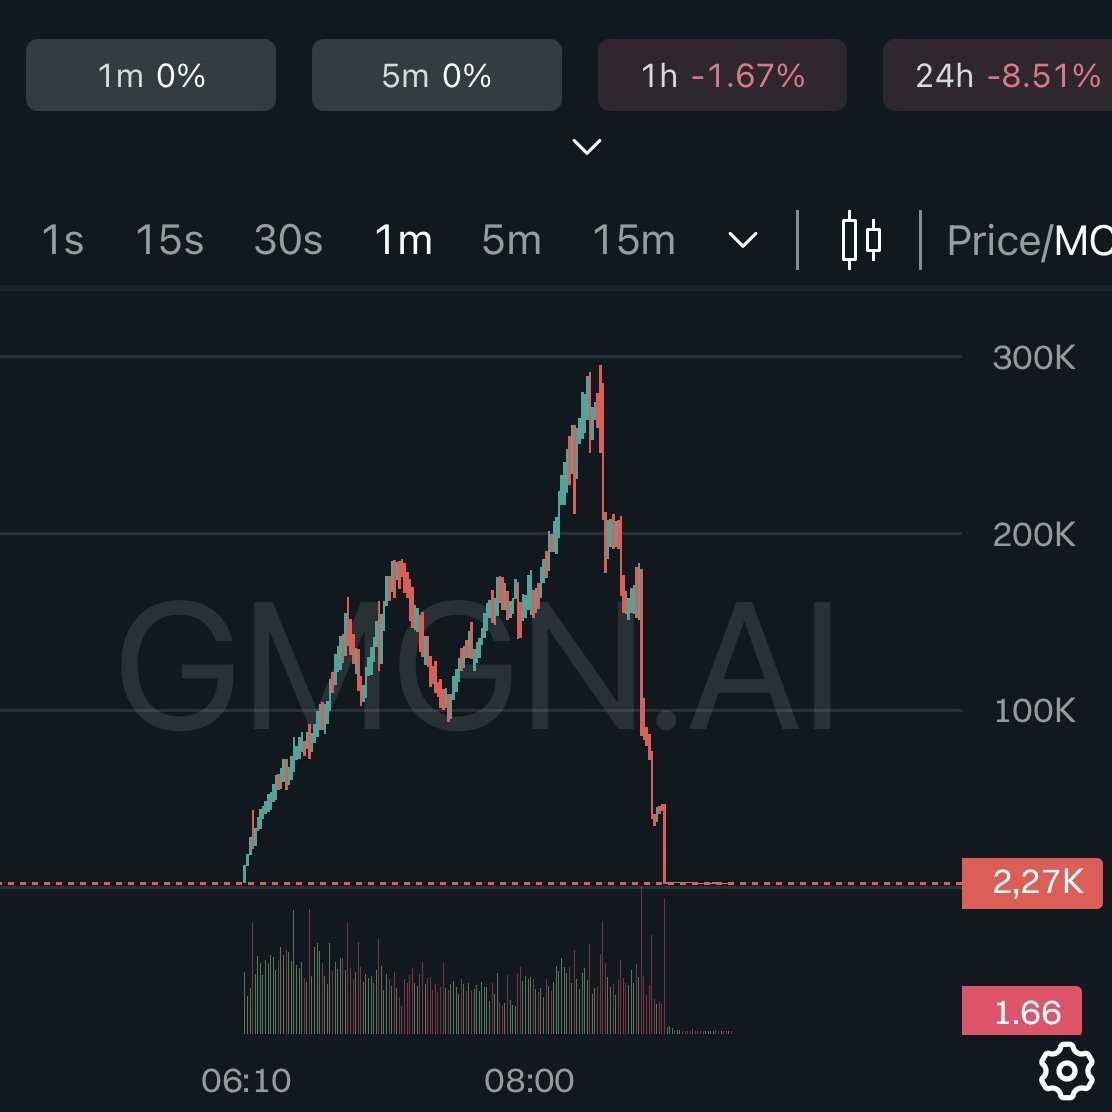
Task: Switch to 30s chart interval
Action: [288, 241]
